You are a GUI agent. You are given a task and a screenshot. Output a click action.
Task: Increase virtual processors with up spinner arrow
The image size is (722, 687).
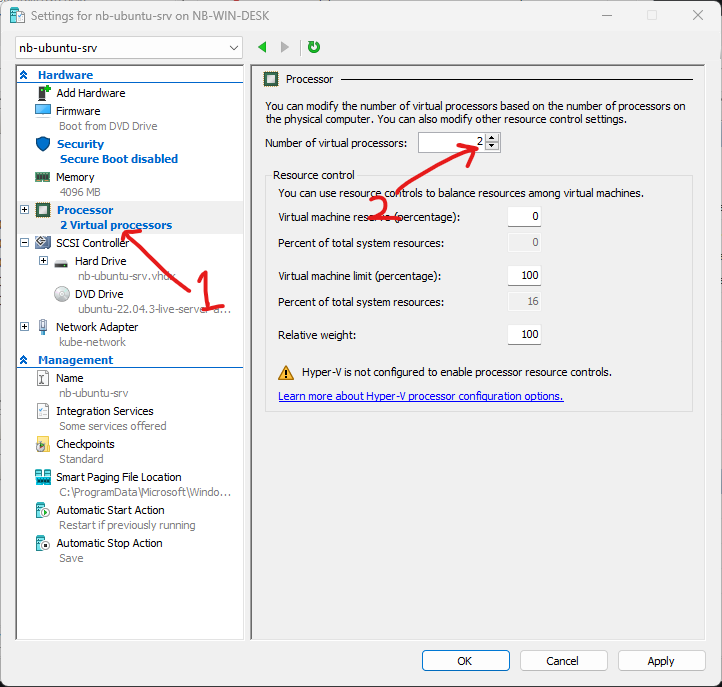(x=491, y=139)
